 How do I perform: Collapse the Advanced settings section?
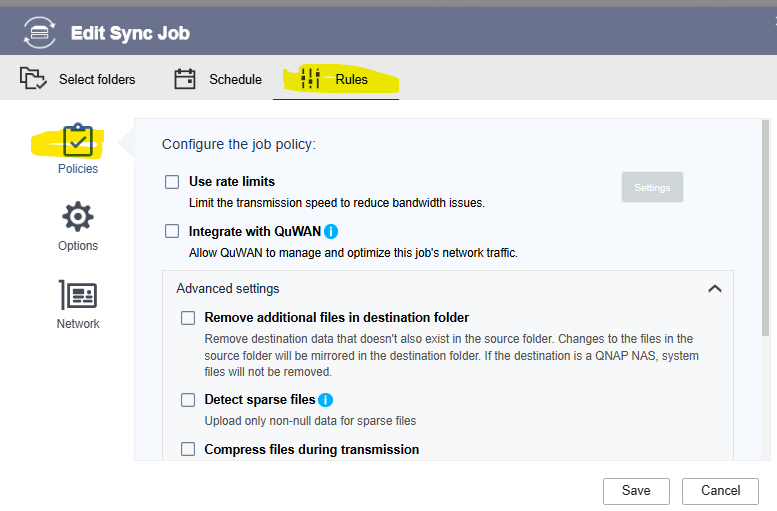714,289
